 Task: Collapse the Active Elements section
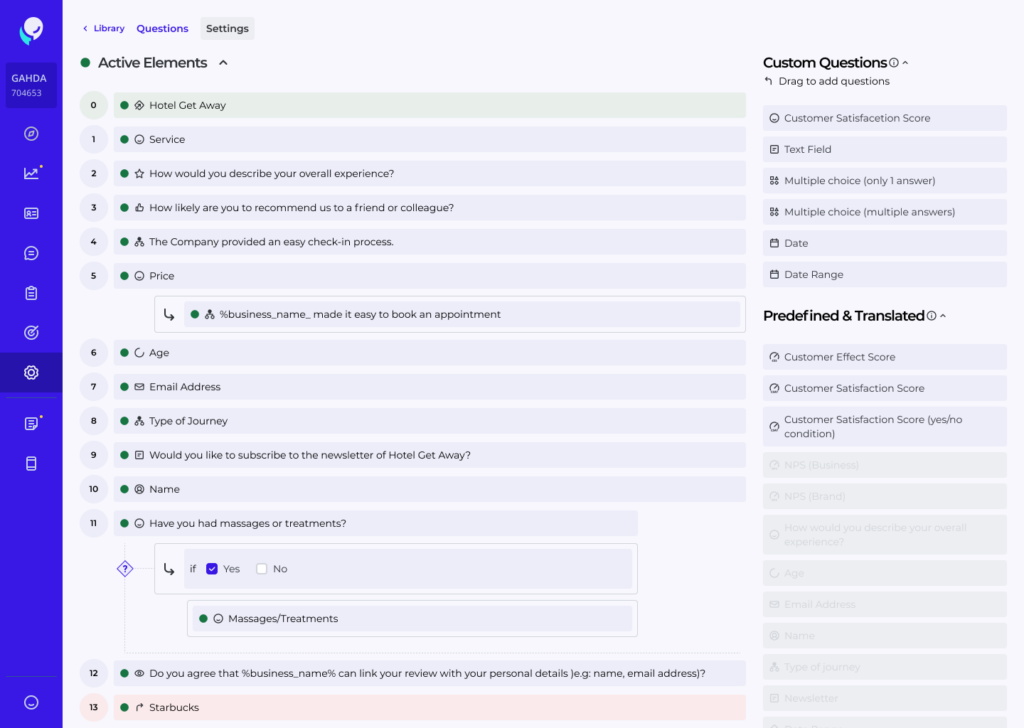(223, 63)
